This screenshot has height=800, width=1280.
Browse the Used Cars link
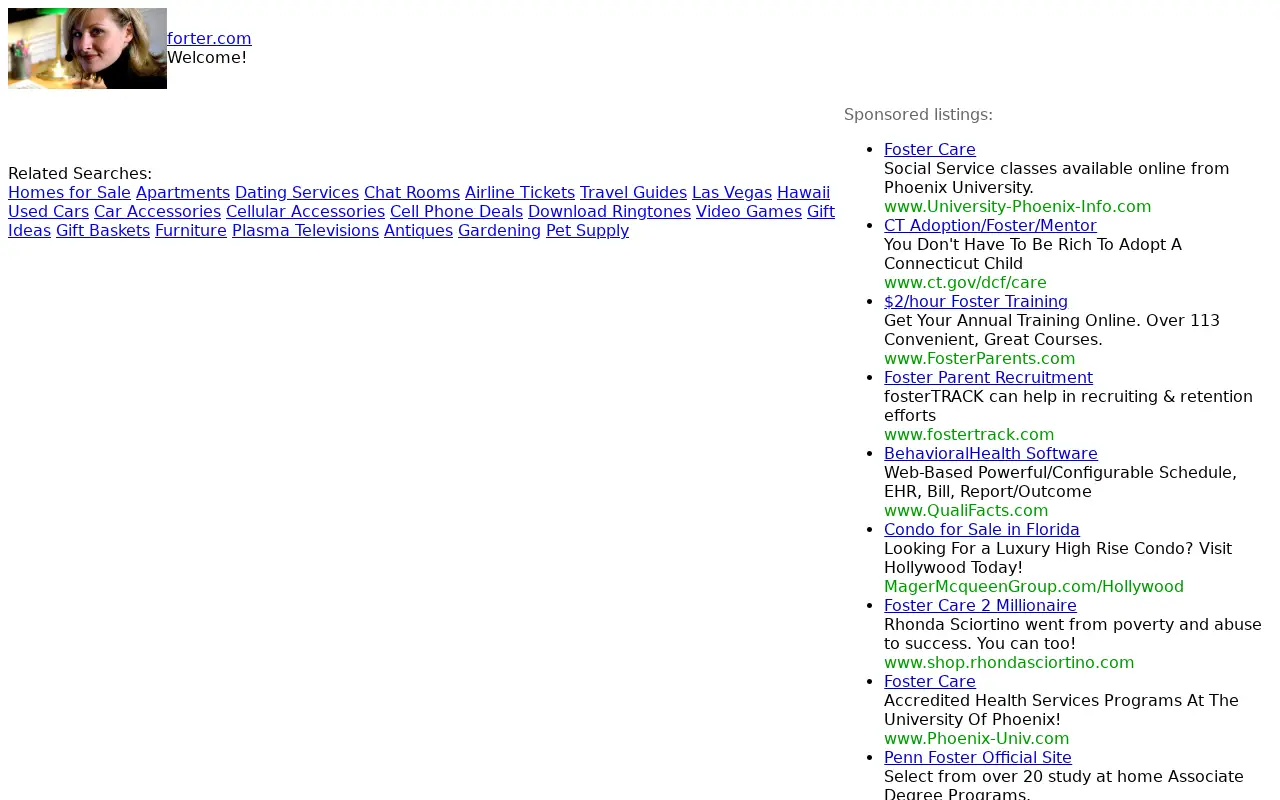coord(48,212)
